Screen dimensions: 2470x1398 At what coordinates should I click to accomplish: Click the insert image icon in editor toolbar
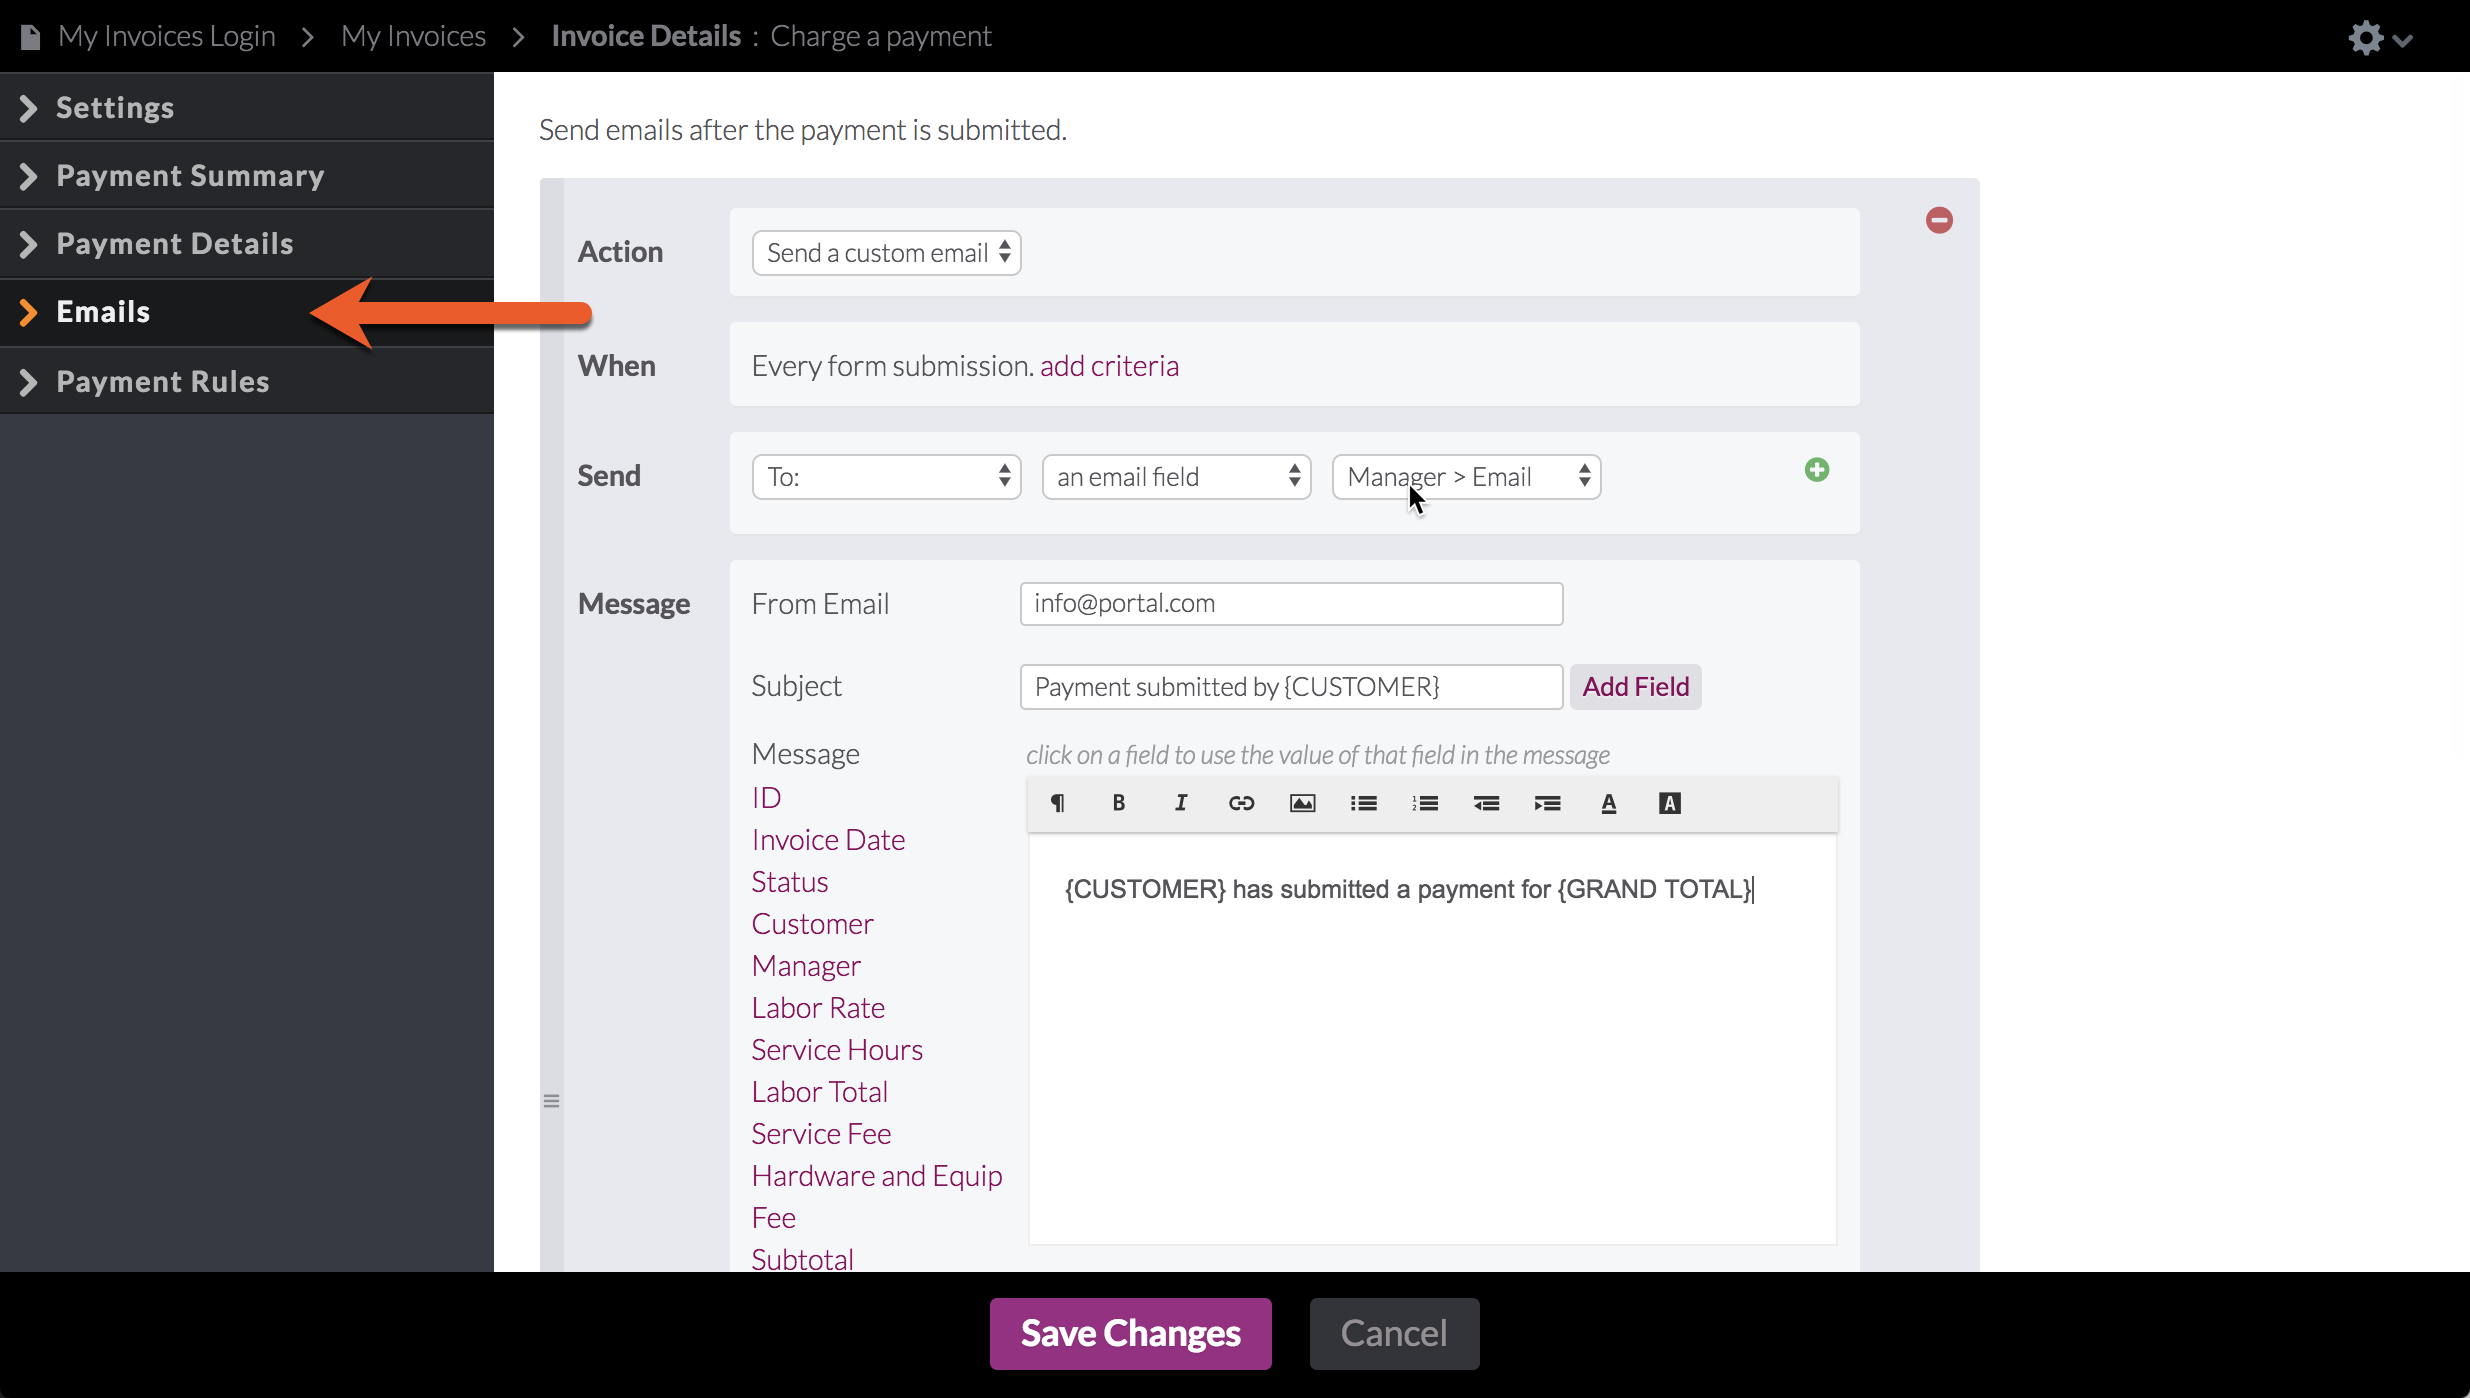[1302, 803]
